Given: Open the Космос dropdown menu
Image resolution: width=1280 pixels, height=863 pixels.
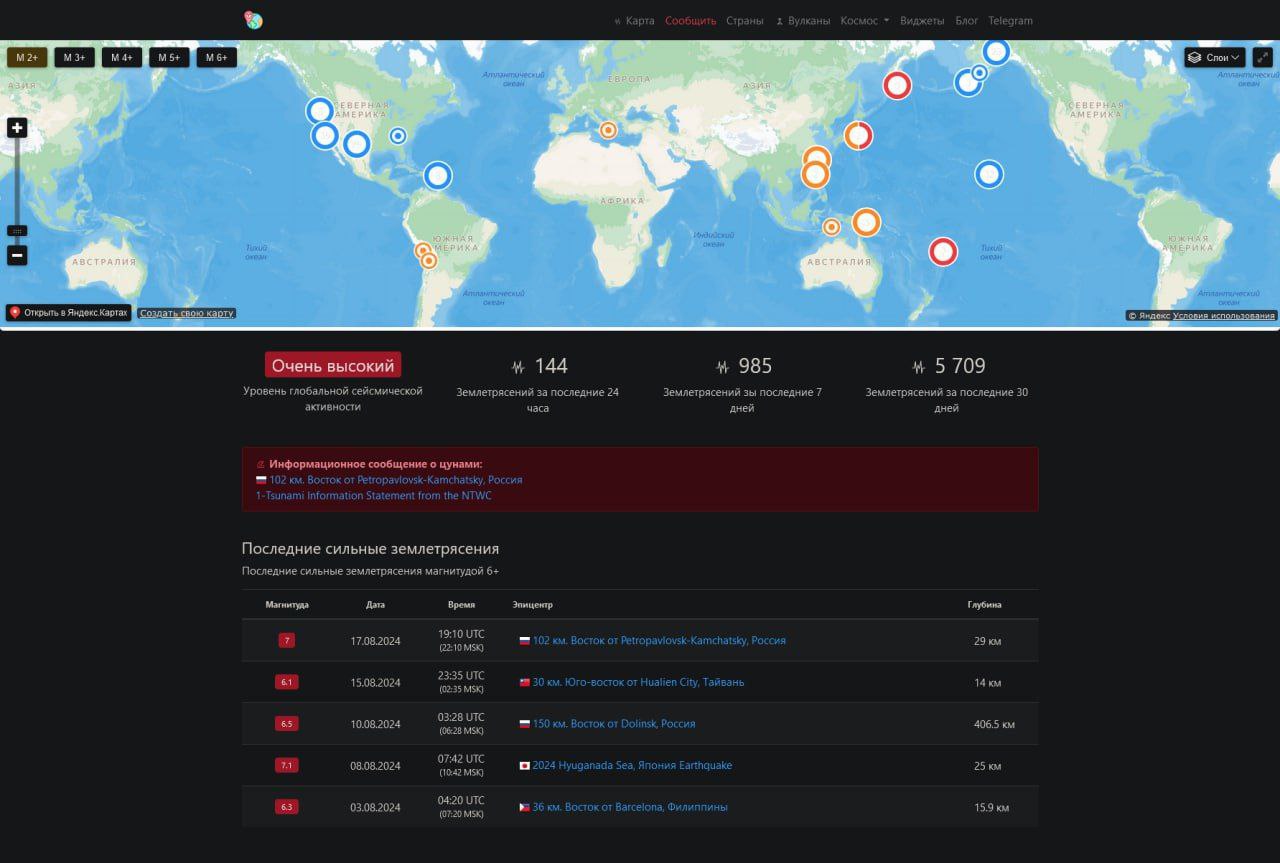Looking at the screenshot, I should tap(864, 21).
